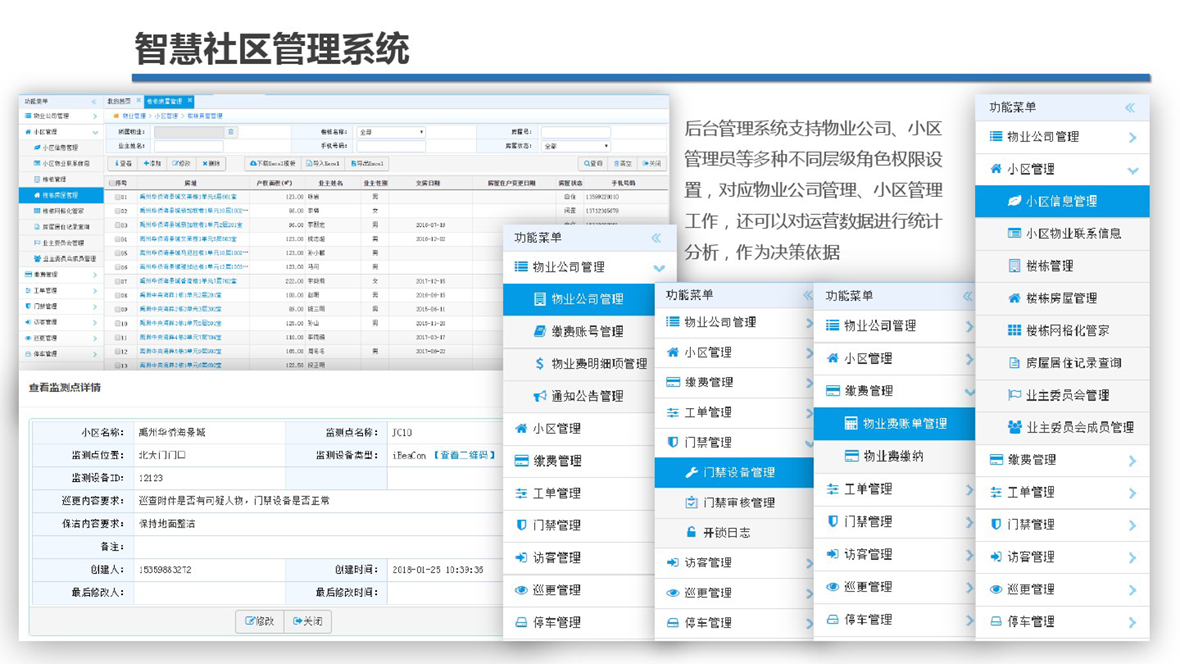Check the select-all checkbox in the 序号 header
Screen dimensions: 1180x664
coord(112,184)
